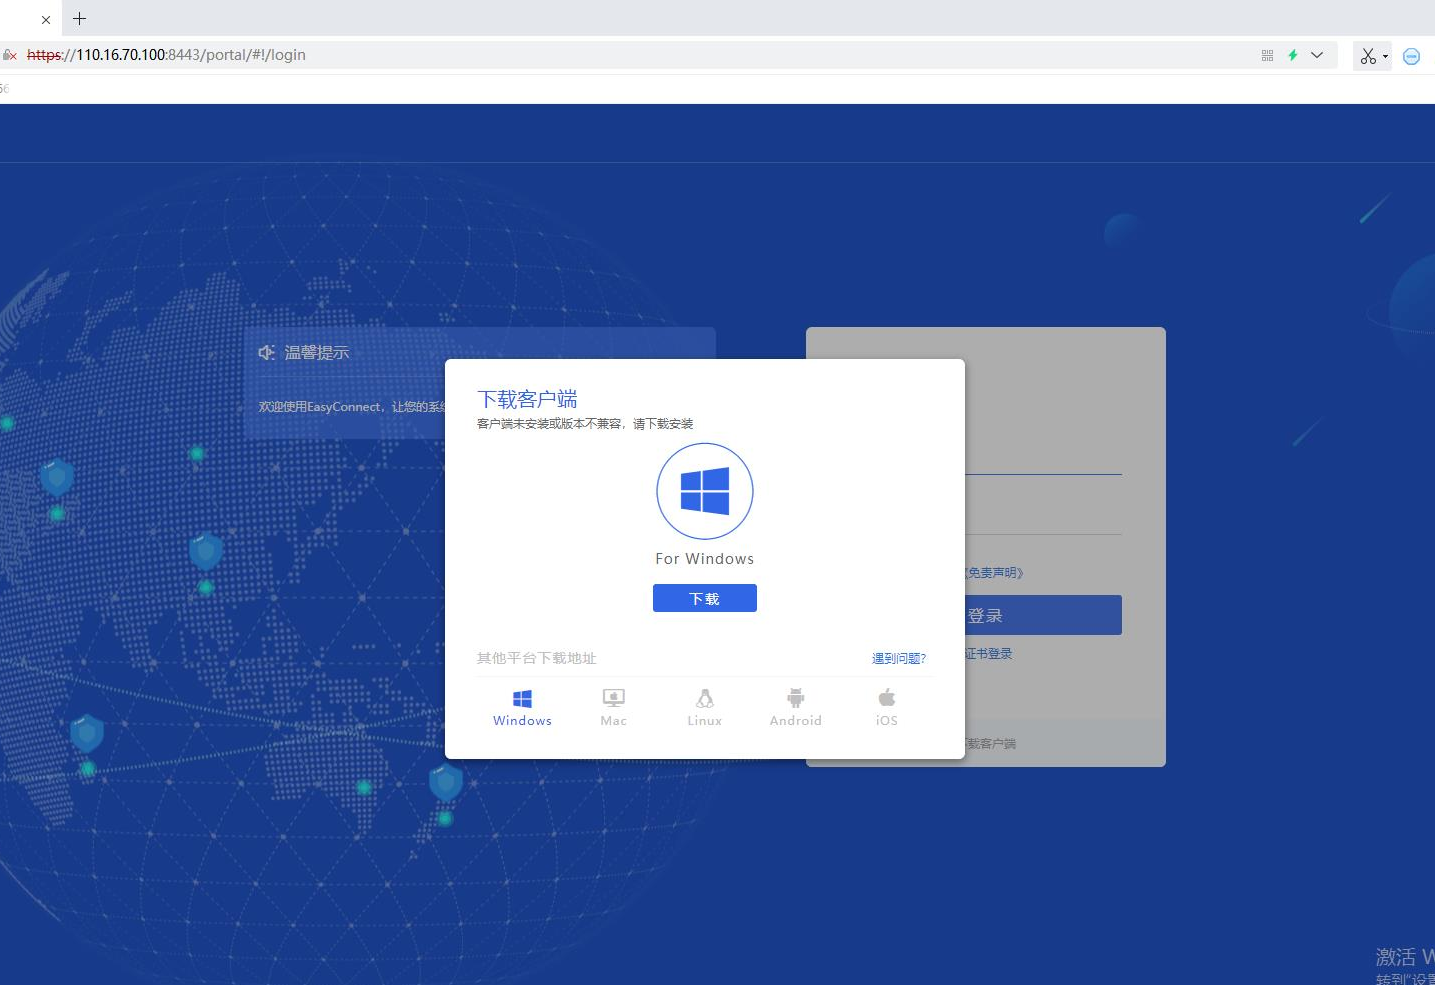Pick the Android robot icon
This screenshot has width=1436, height=985.
click(x=795, y=699)
